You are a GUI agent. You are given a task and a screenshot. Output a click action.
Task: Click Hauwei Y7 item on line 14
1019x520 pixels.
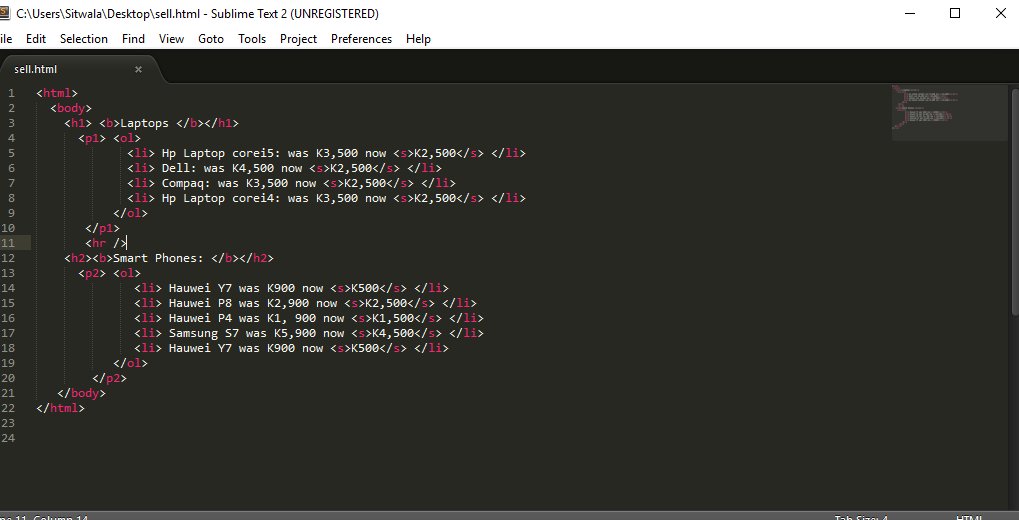(291, 288)
